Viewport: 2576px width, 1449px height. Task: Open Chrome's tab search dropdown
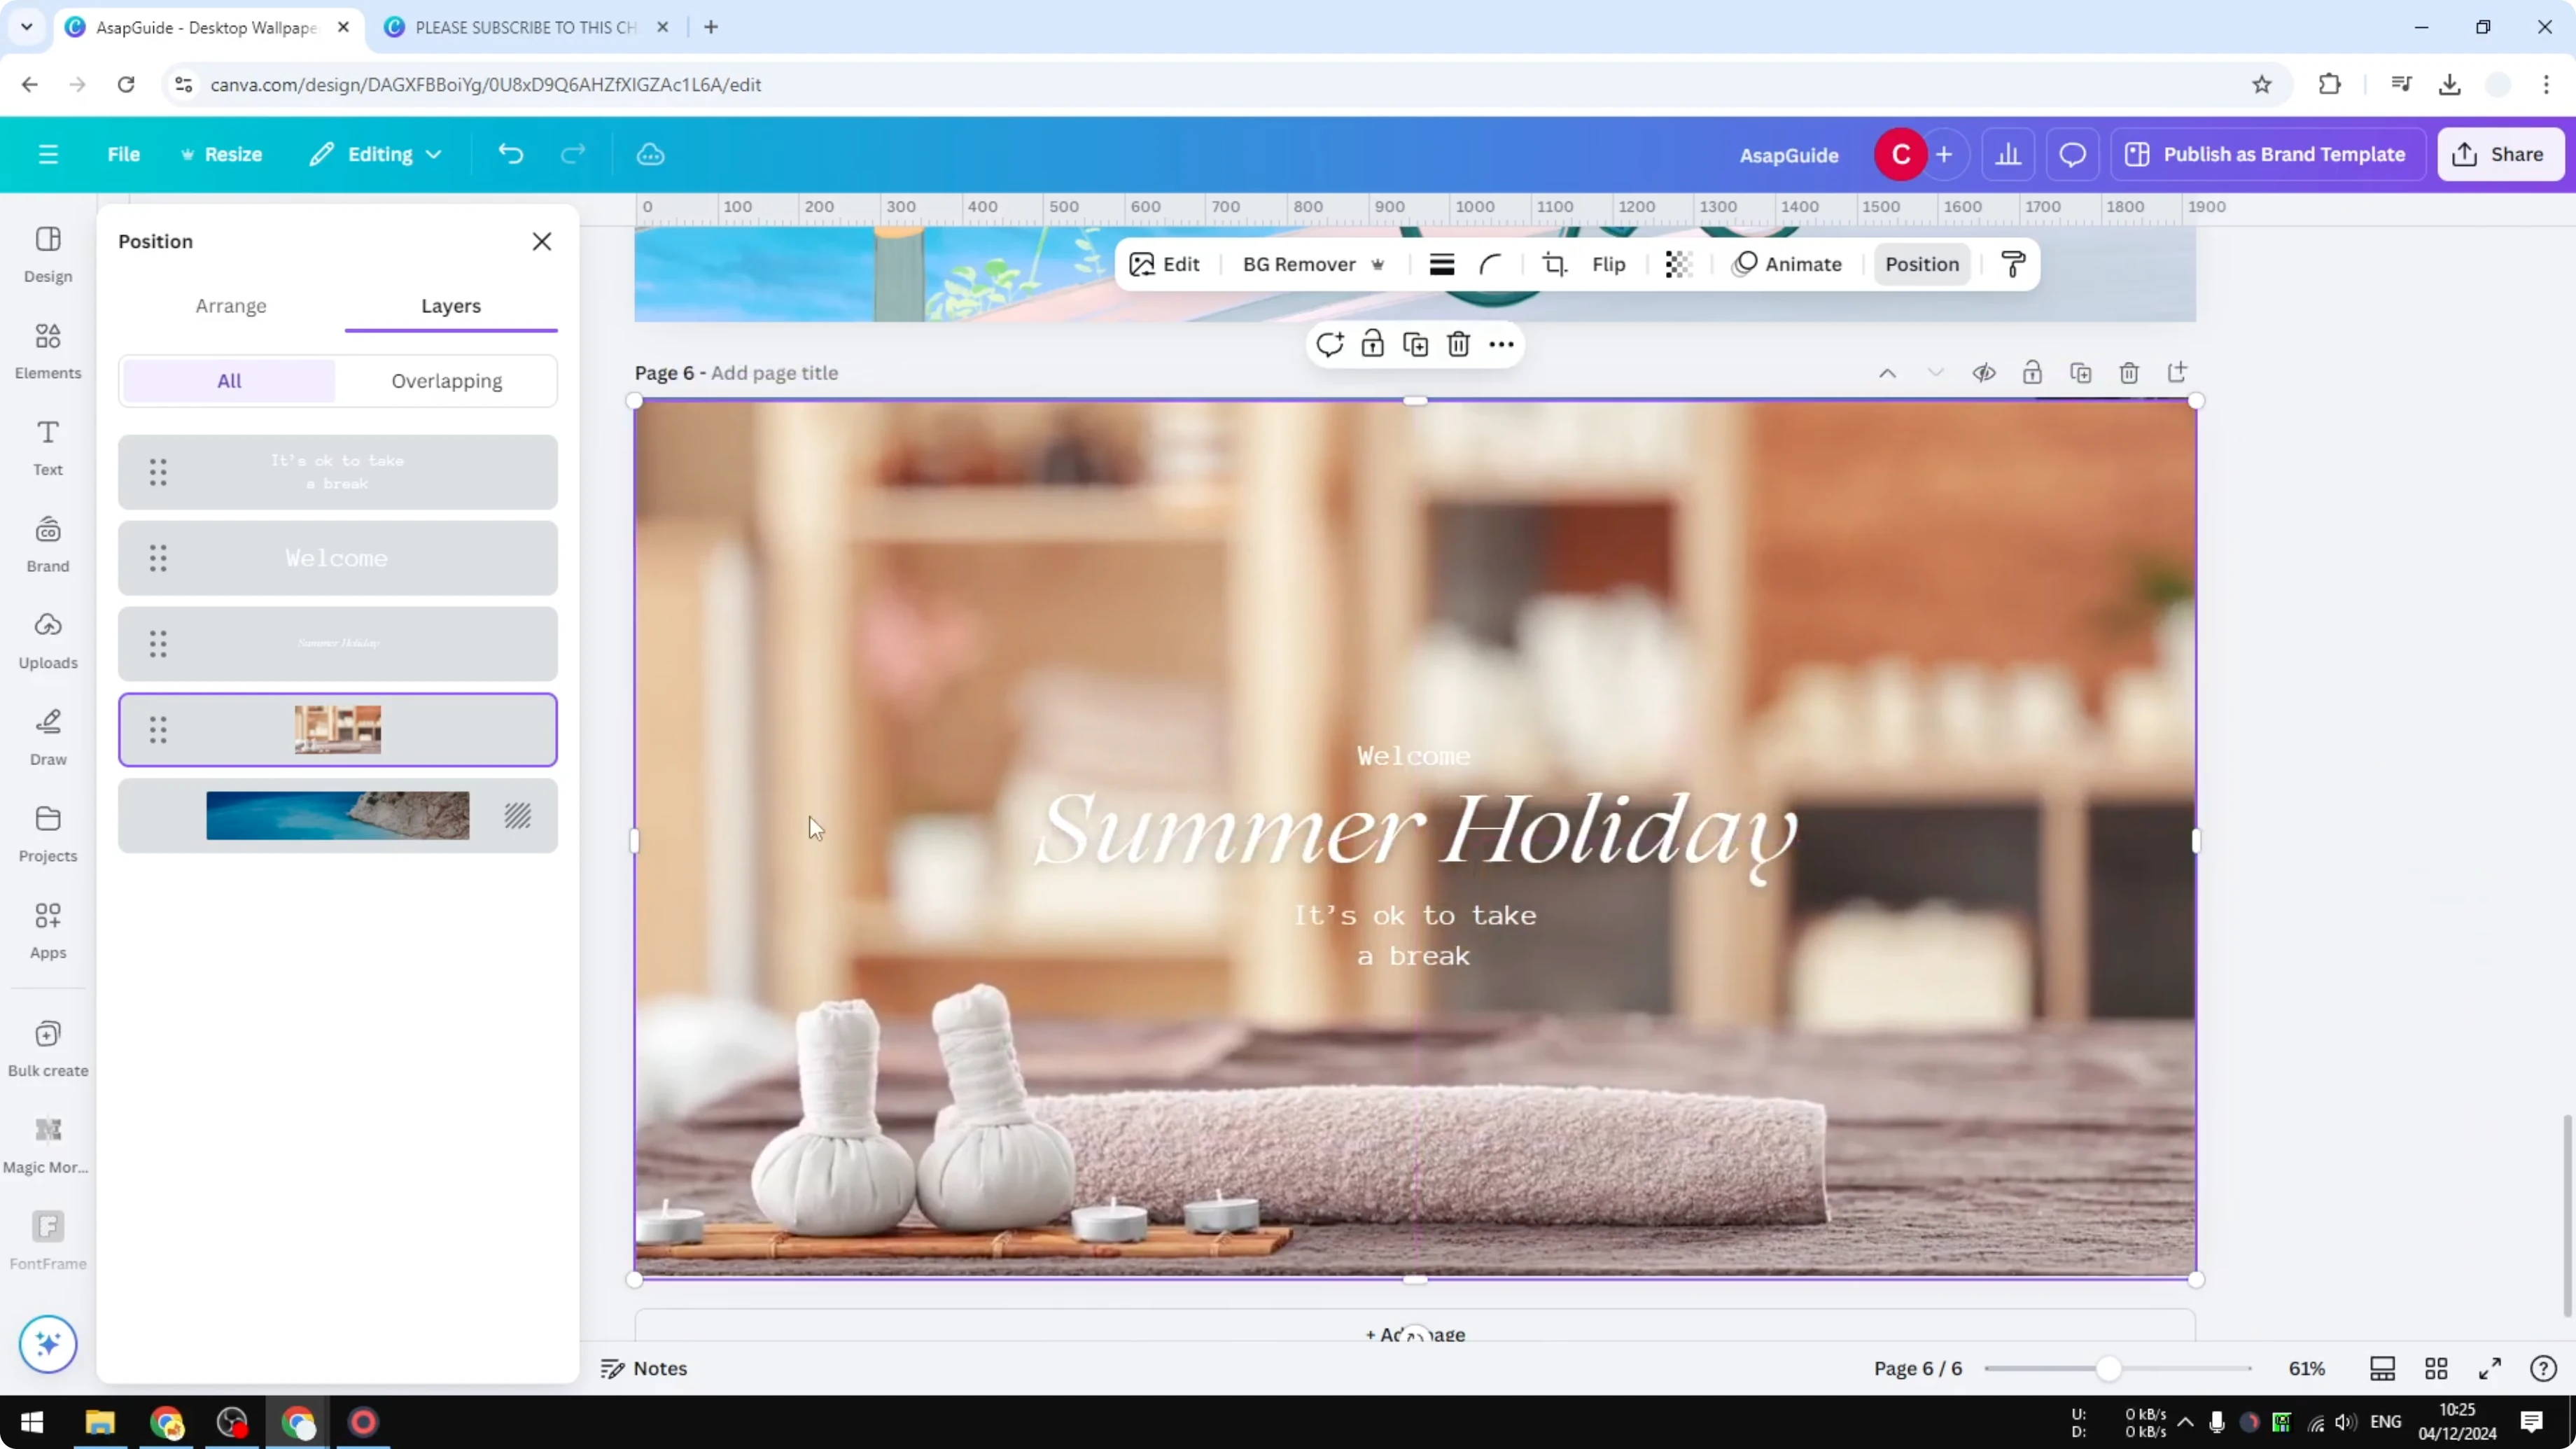click(26, 27)
